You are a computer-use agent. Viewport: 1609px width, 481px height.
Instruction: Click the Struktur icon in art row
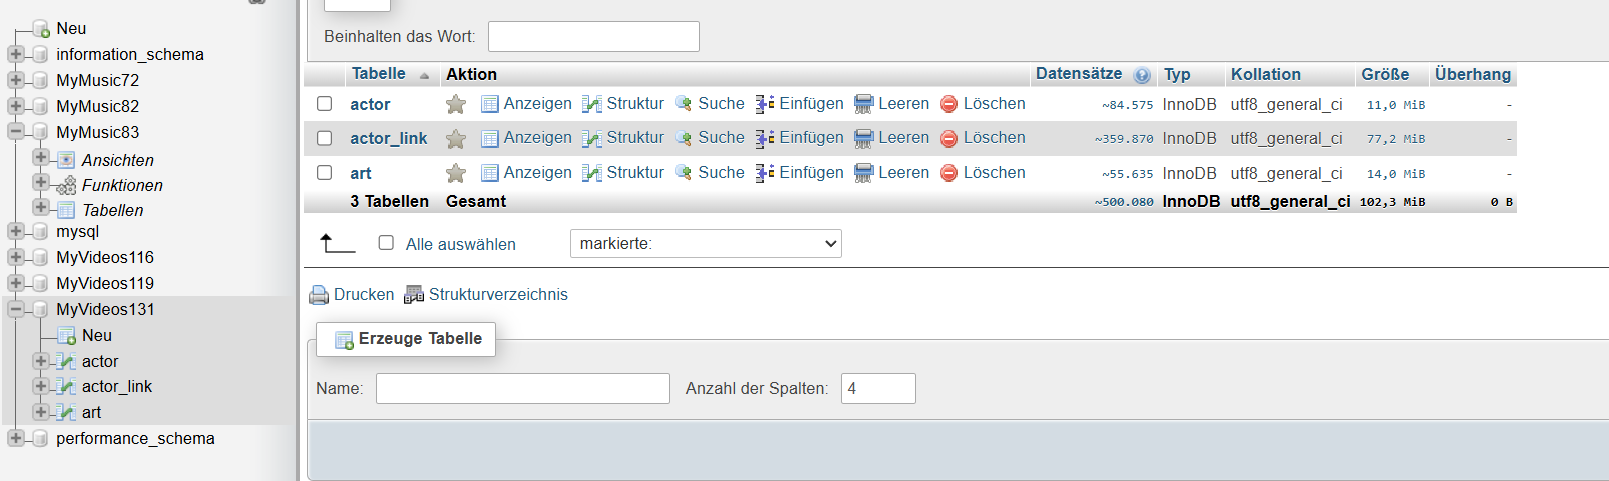[x=592, y=173]
